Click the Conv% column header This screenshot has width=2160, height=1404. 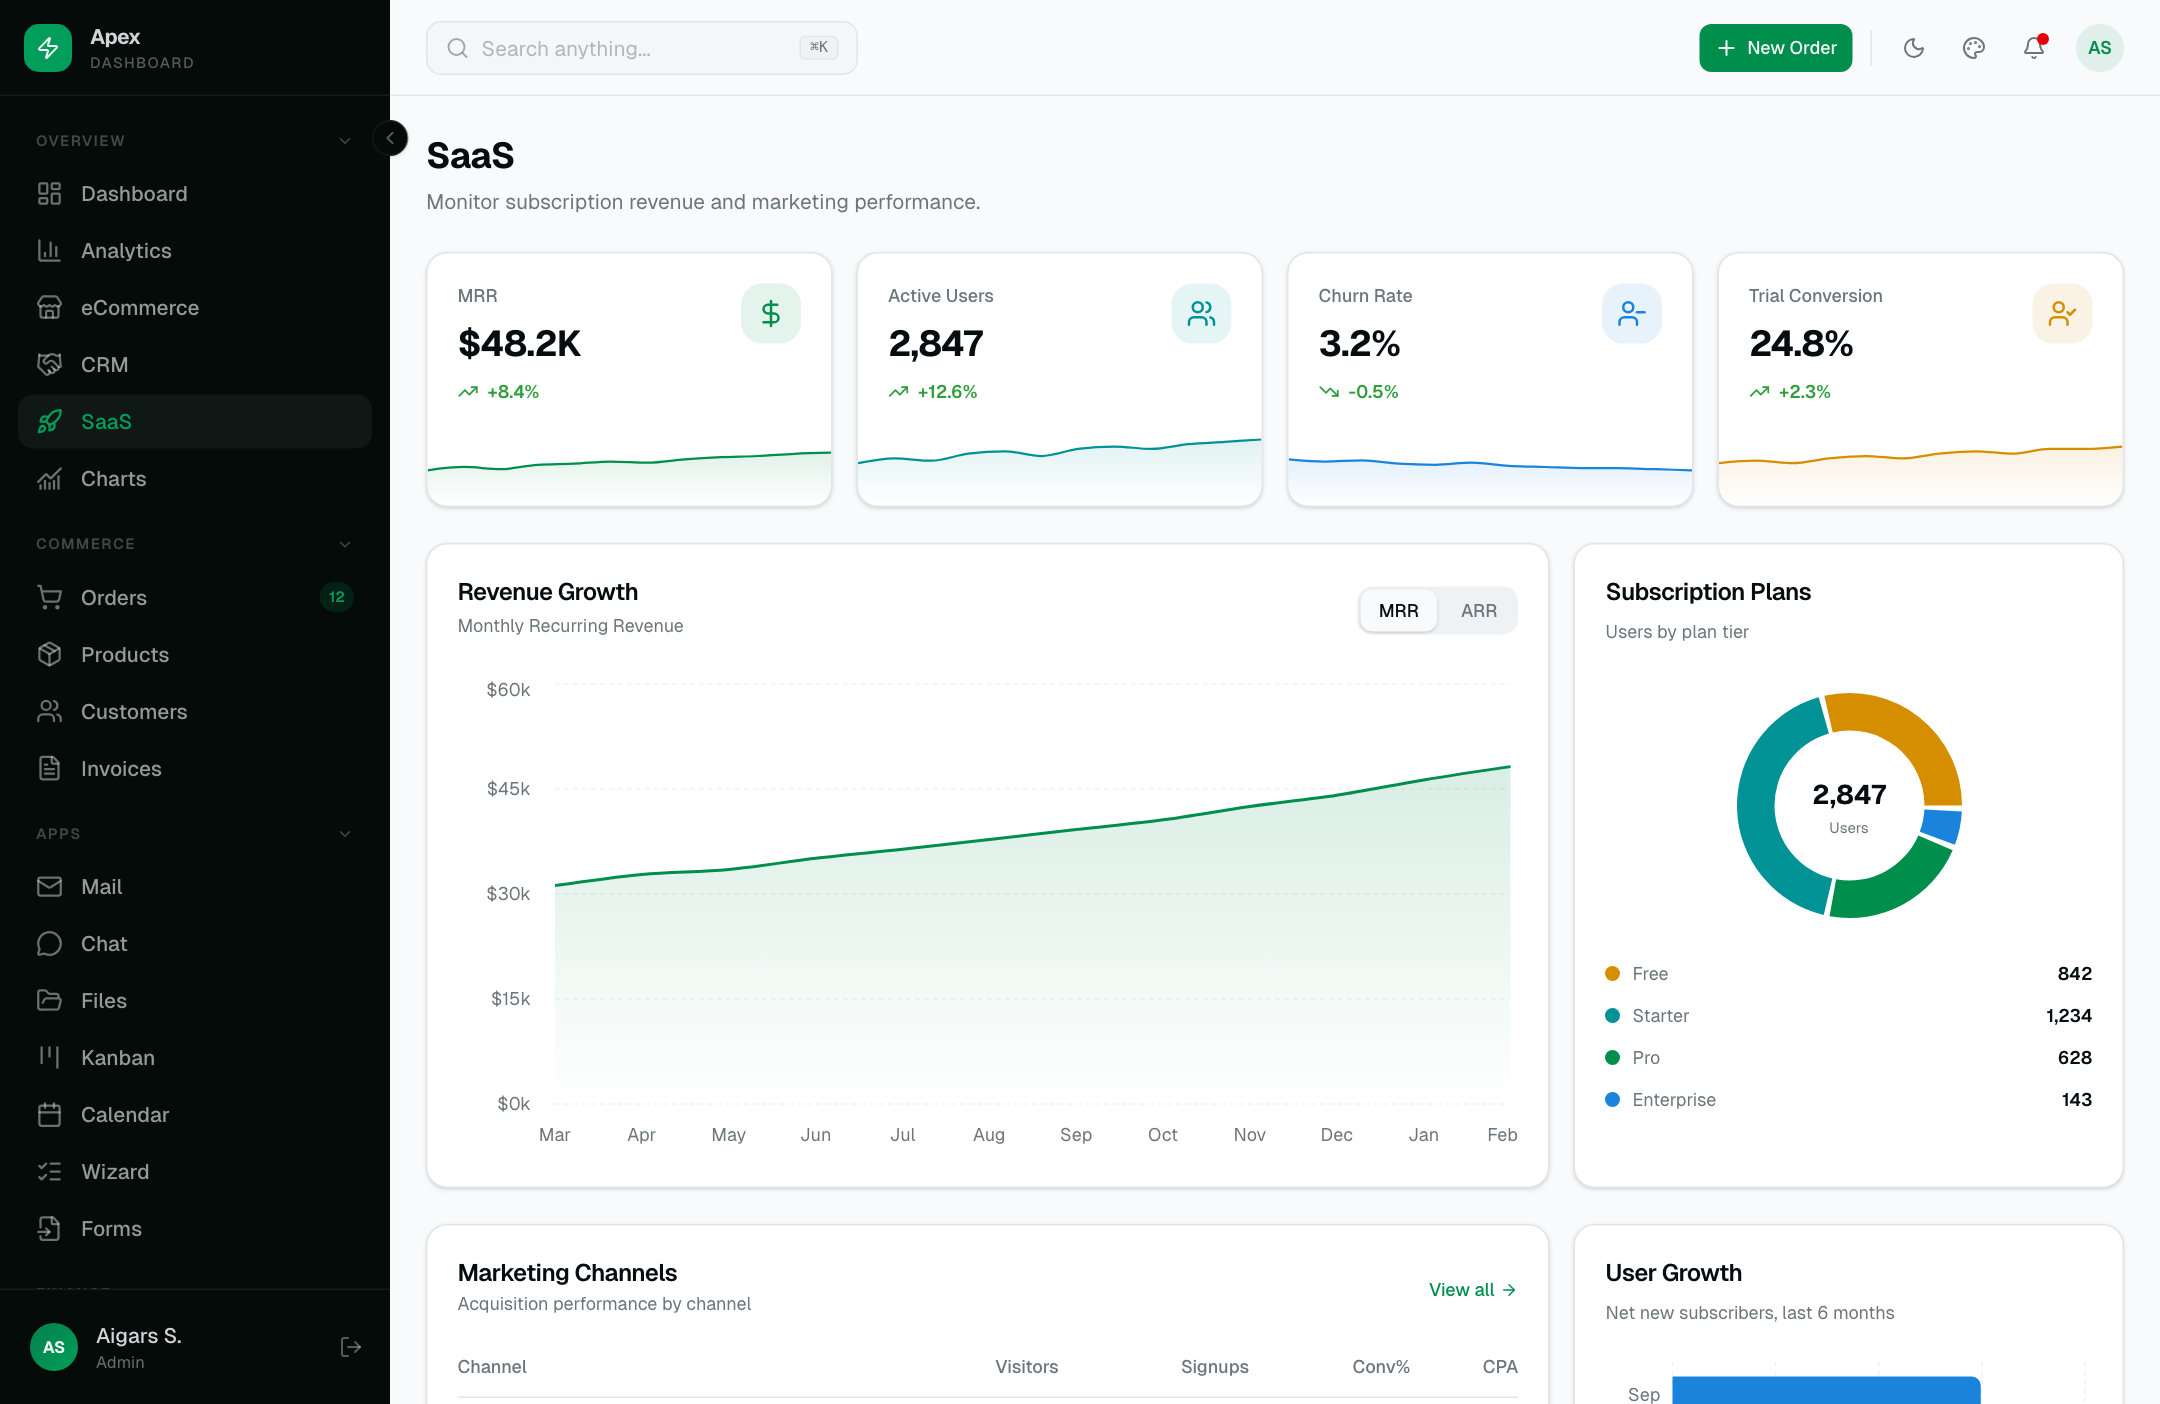point(1381,1367)
